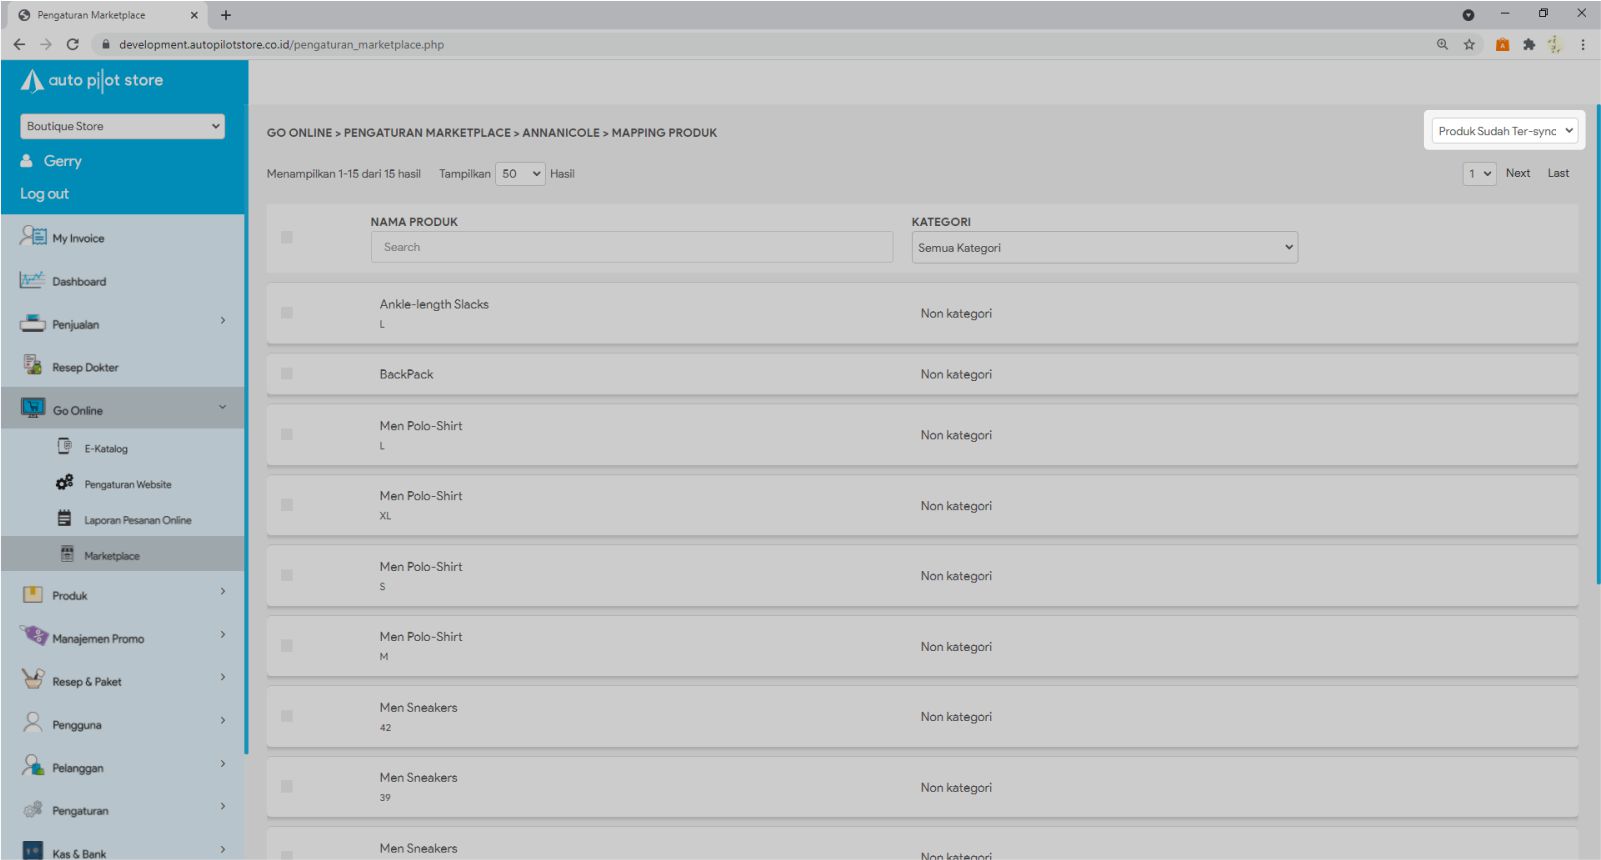Click the Log out link
1601x860 pixels.
pyautogui.click(x=45, y=194)
